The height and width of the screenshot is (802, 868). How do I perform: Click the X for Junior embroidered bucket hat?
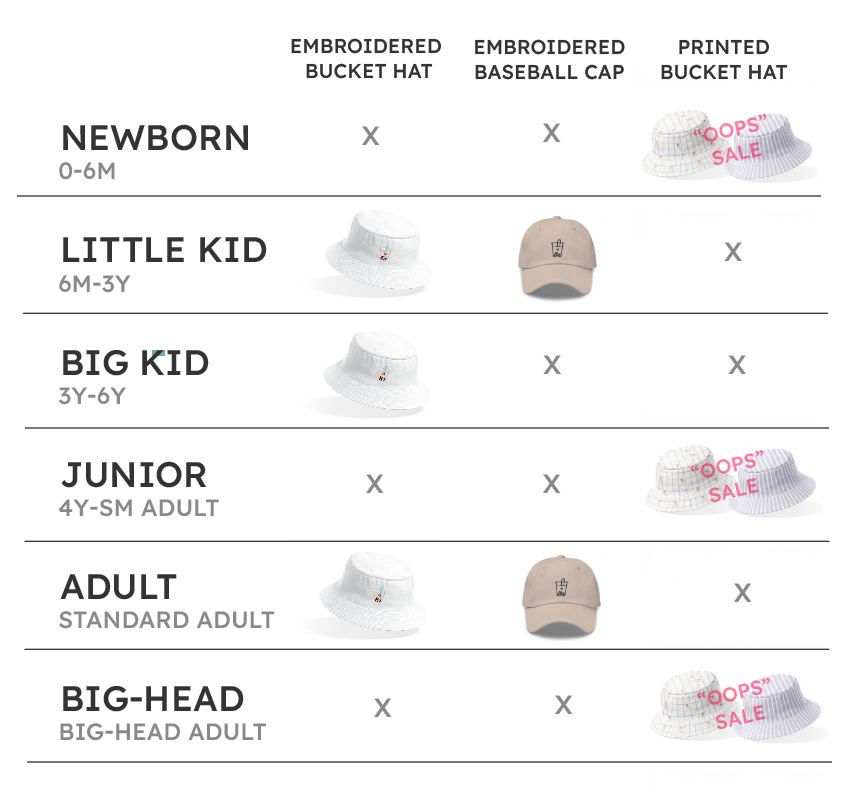pos(374,485)
